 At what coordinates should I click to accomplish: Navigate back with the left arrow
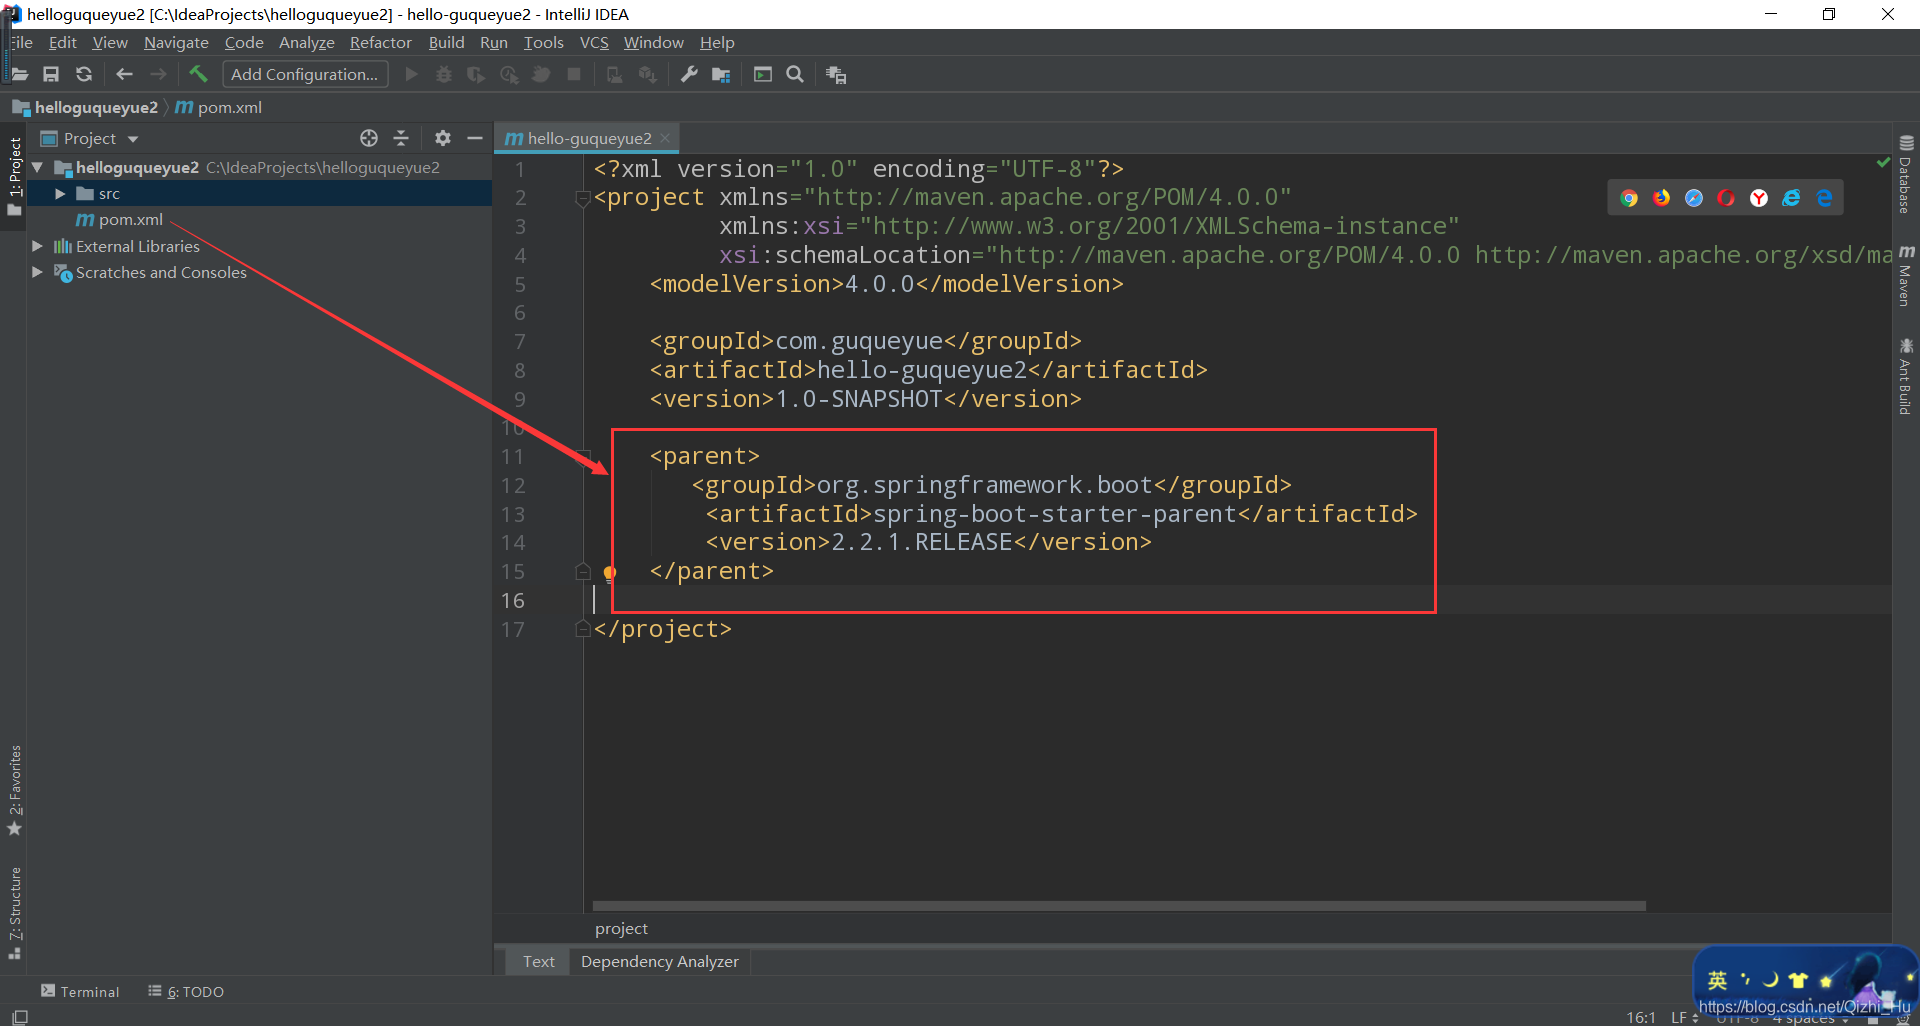[124, 74]
